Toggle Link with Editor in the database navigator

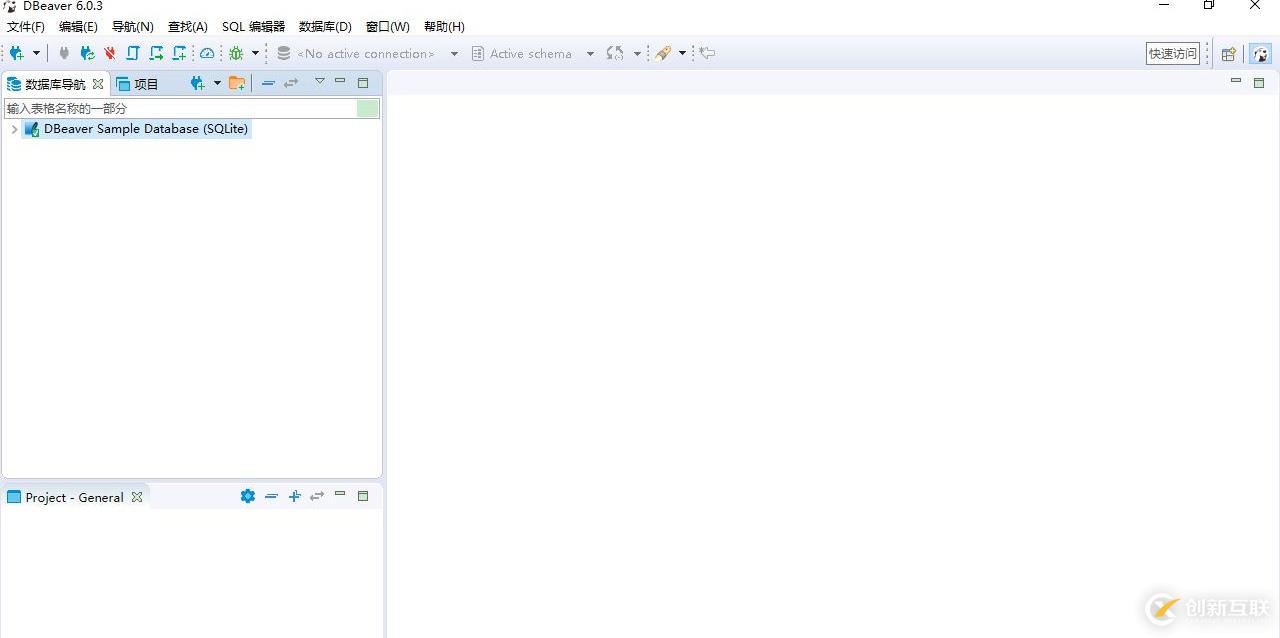pyautogui.click(x=291, y=83)
